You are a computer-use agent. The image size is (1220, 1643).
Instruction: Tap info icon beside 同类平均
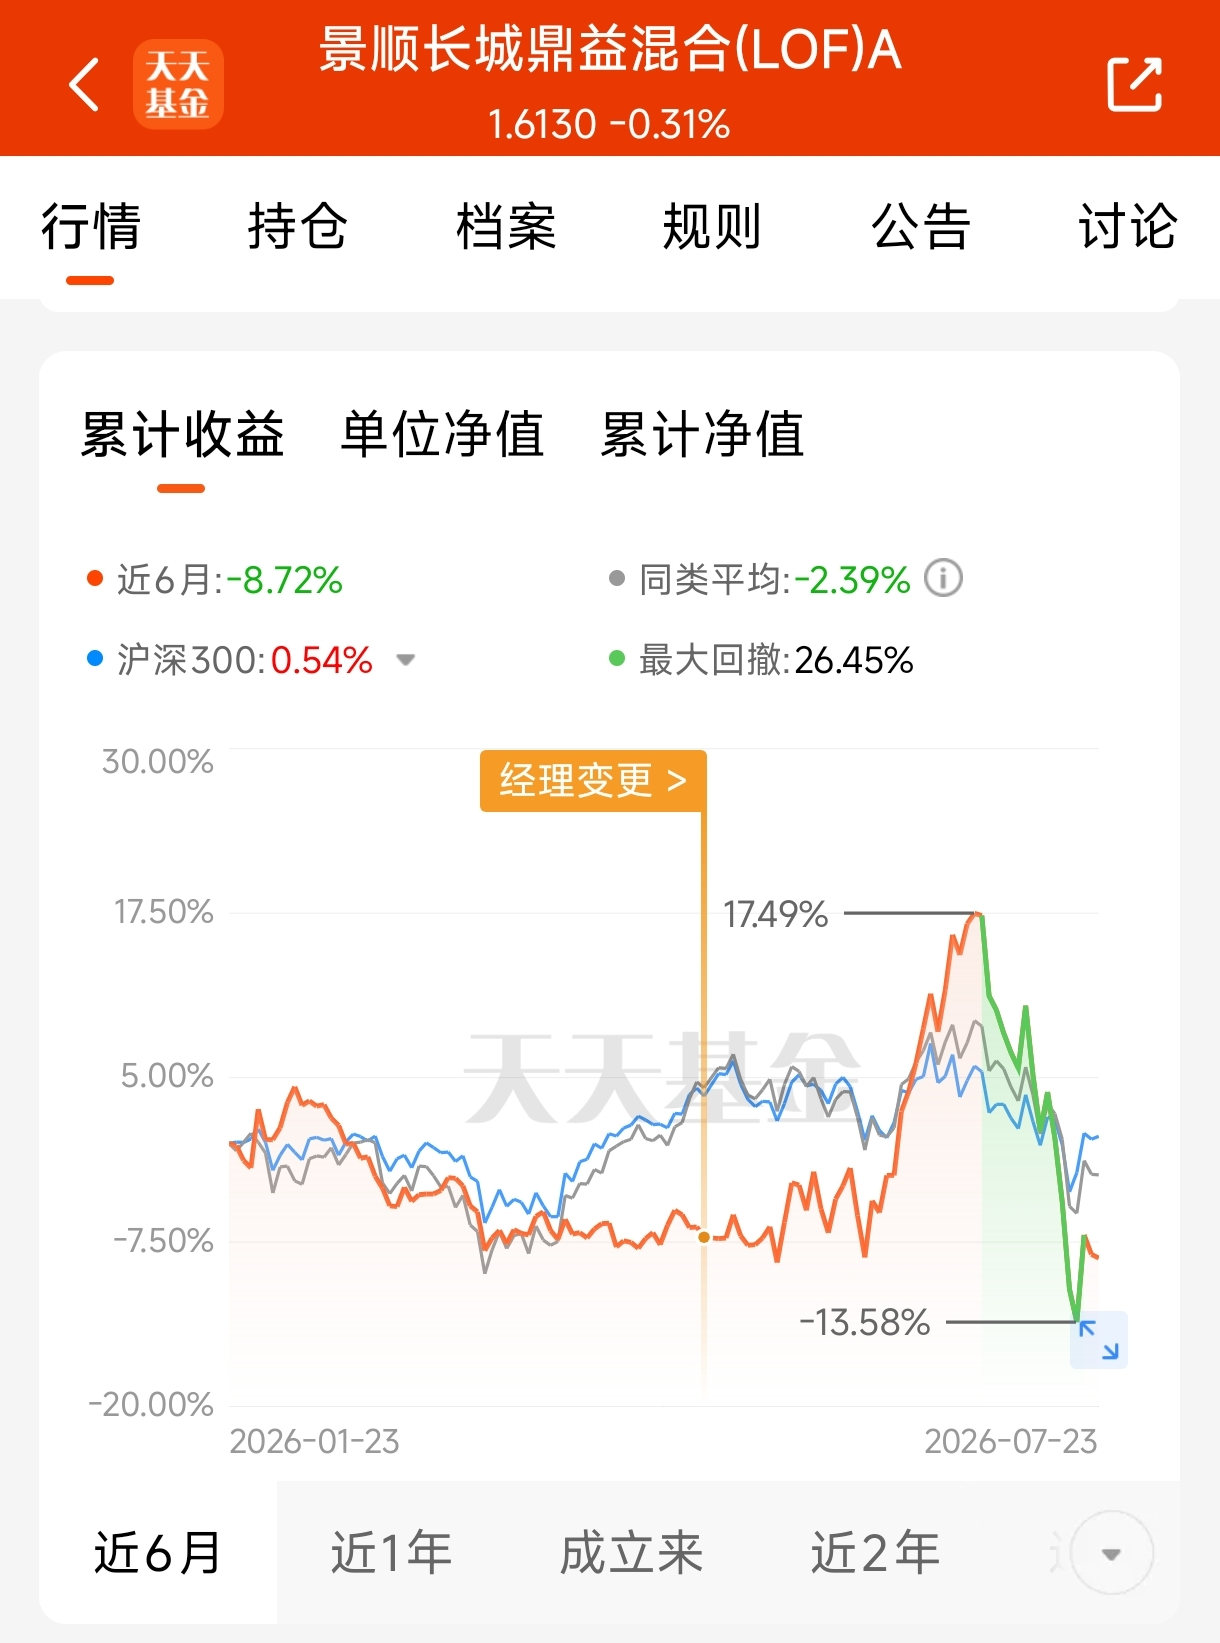pos(943,578)
